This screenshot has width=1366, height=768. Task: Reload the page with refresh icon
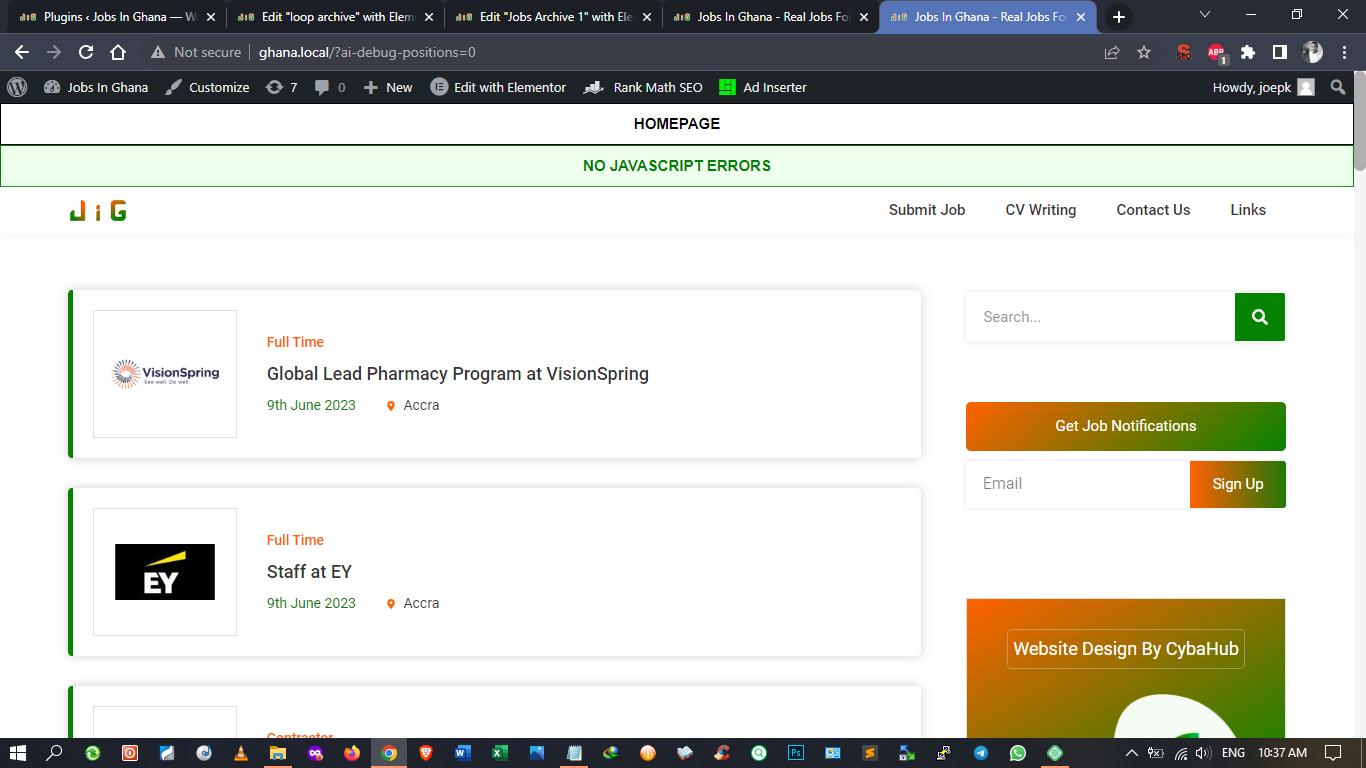[86, 52]
